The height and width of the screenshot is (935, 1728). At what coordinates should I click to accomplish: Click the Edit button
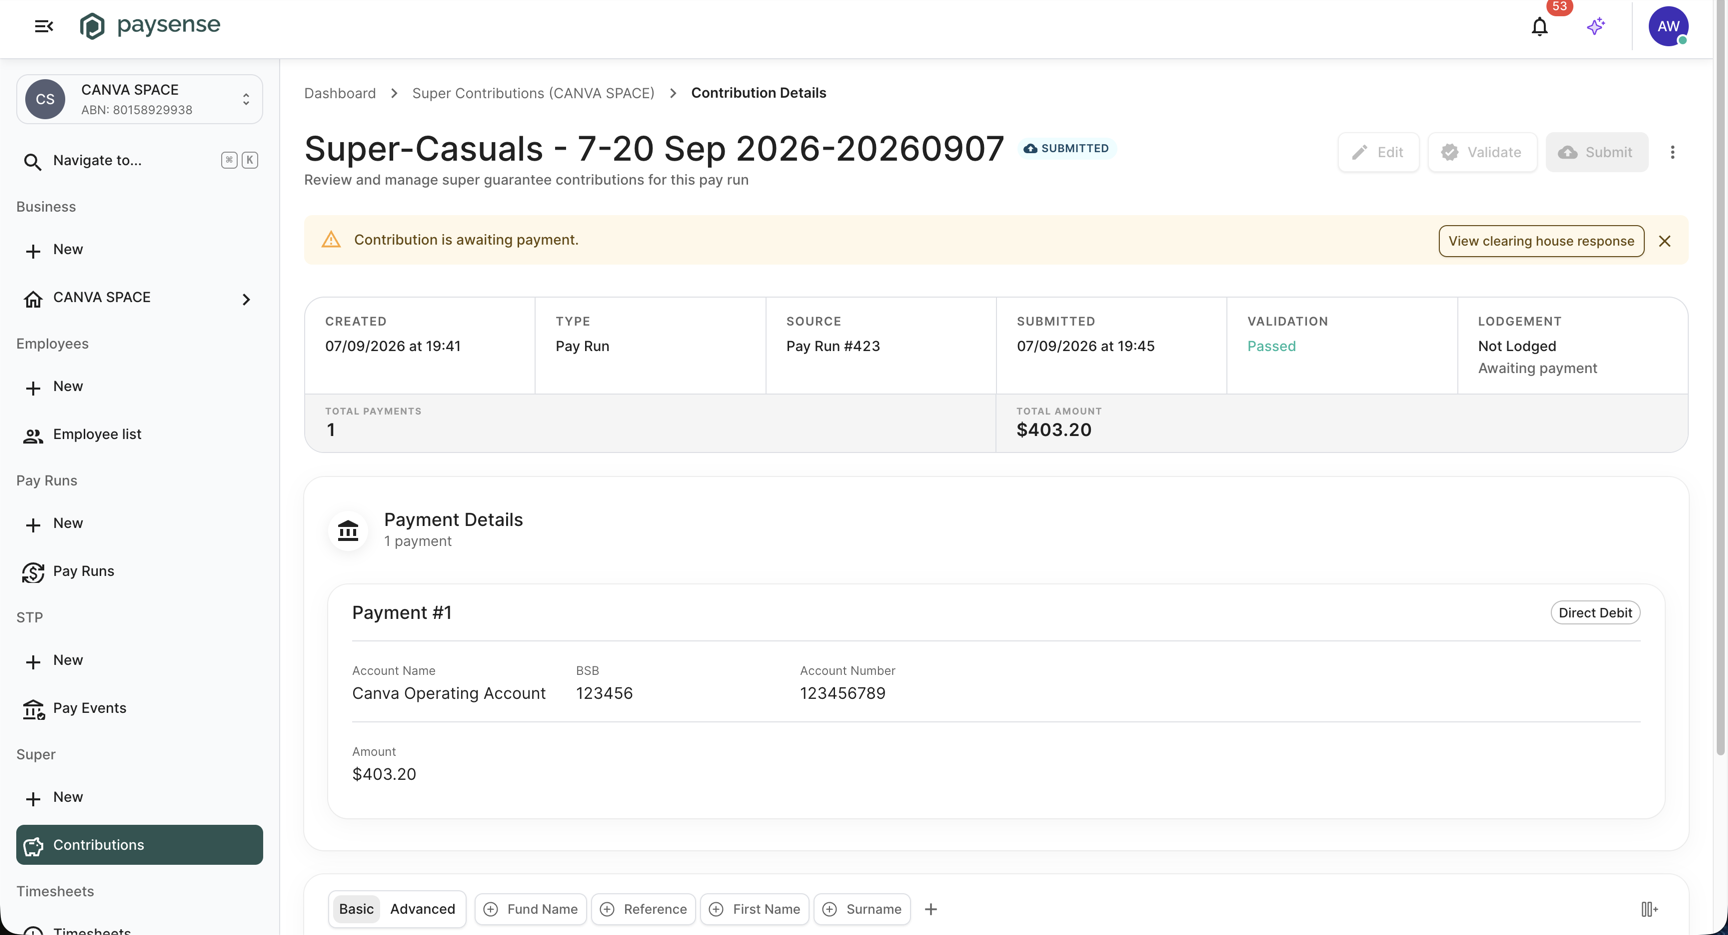[x=1378, y=152]
